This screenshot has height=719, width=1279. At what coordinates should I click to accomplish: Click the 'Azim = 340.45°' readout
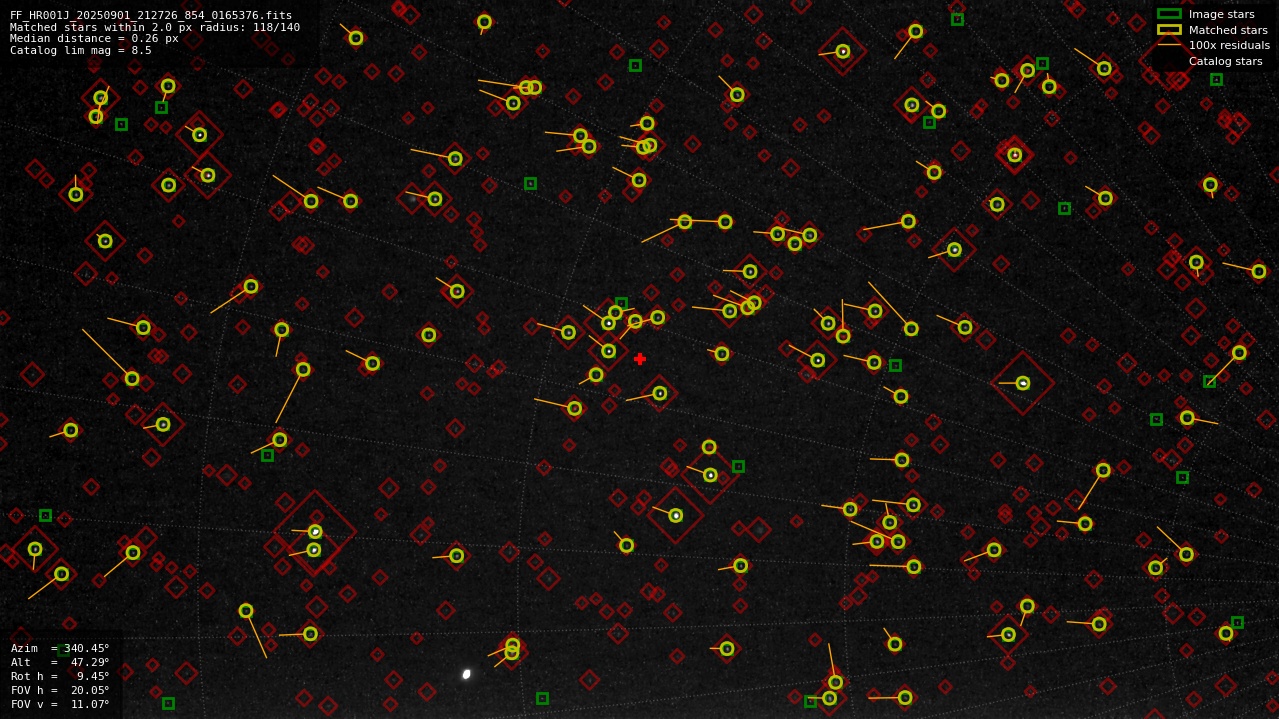point(60,648)
